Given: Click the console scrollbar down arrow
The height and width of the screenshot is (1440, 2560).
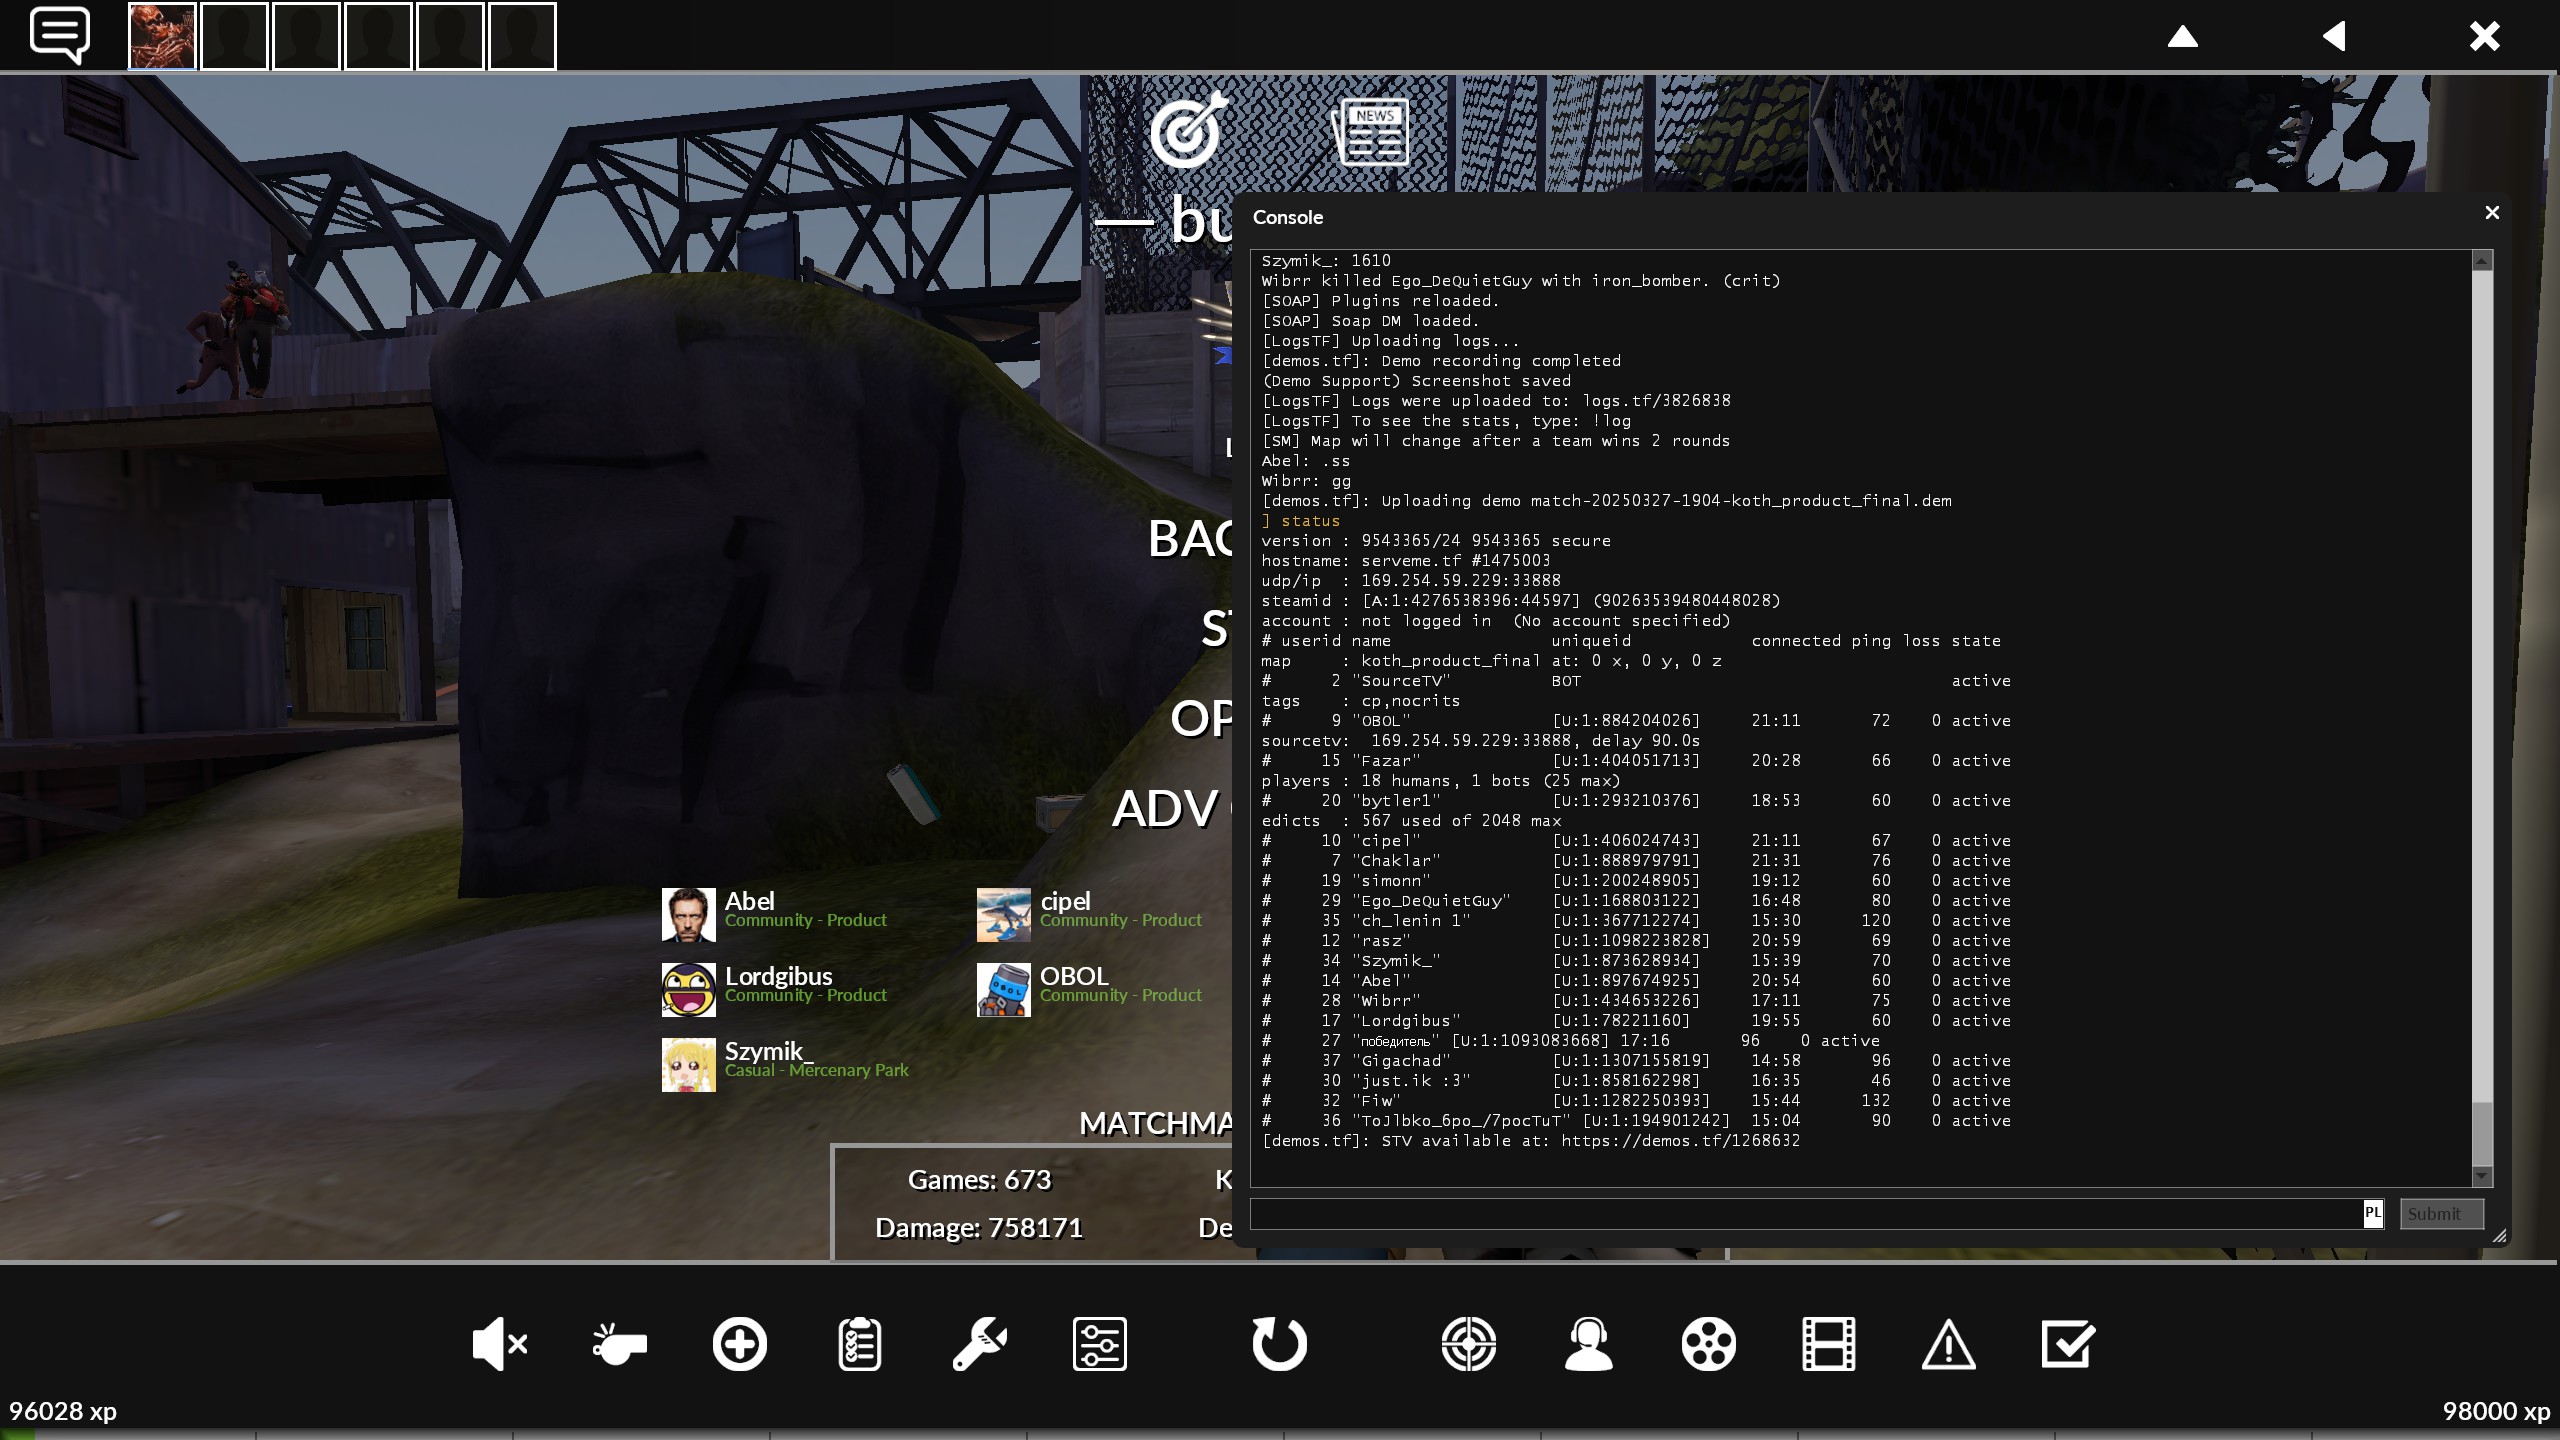Looking at the screenshot, I should (2481, 1175).
